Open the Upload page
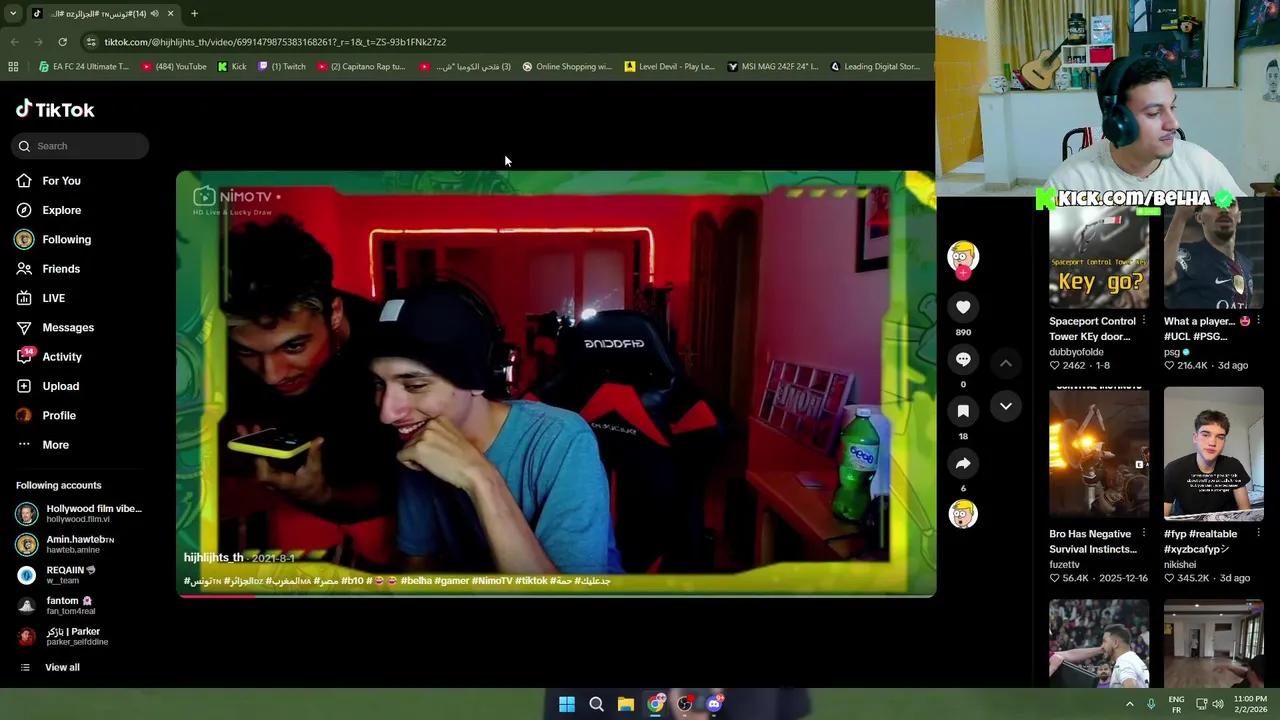Screen dimensions: 1280x720 tap(60, 386)
